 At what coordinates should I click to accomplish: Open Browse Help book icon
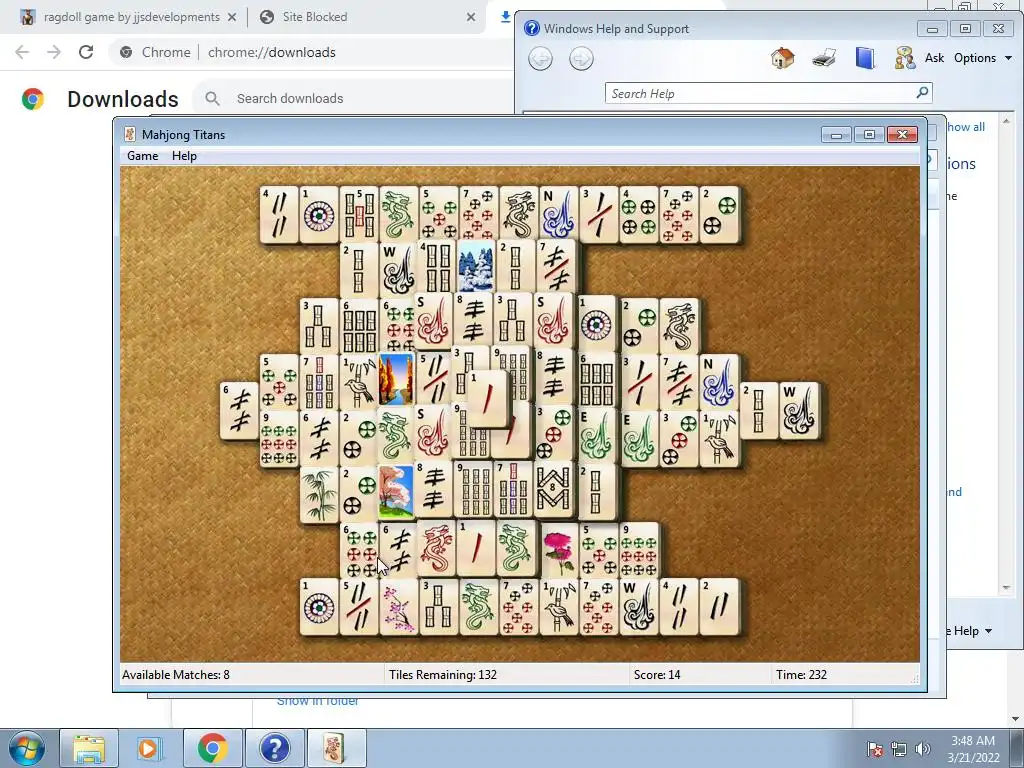coord(865,58)
